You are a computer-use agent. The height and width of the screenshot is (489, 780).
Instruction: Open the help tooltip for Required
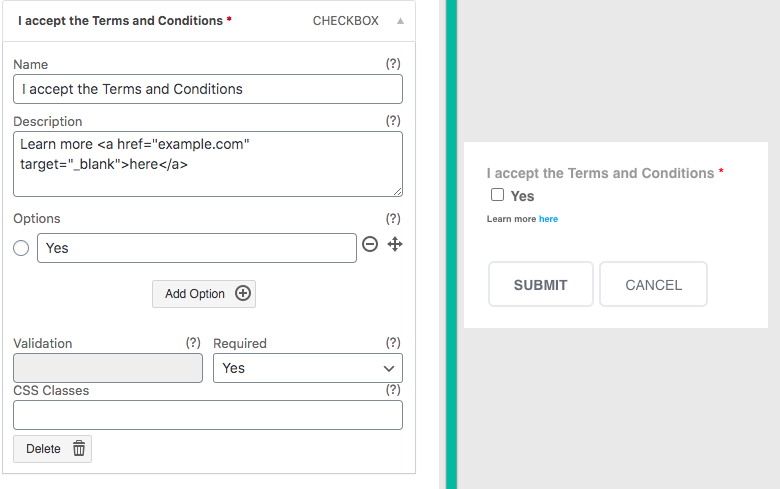(393, 343)
